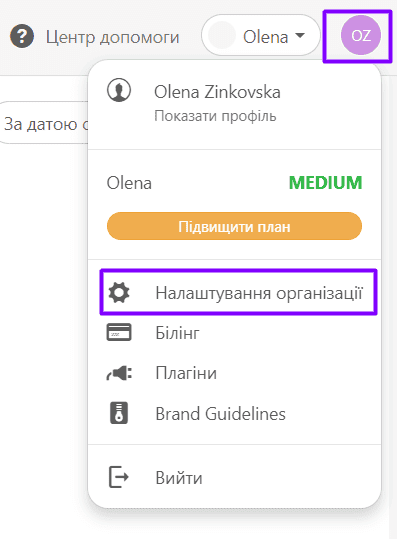
Task: Click the green MEDIUM plan label
Action: point(325,183)
